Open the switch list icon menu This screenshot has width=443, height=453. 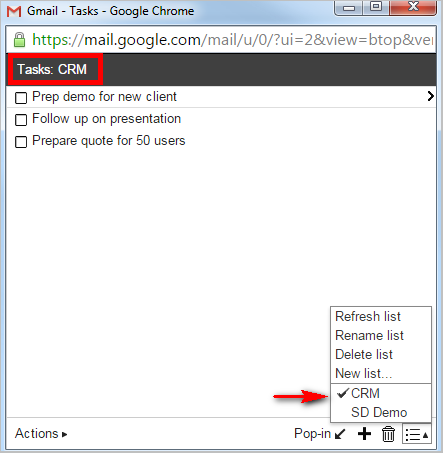pos(417,434)
